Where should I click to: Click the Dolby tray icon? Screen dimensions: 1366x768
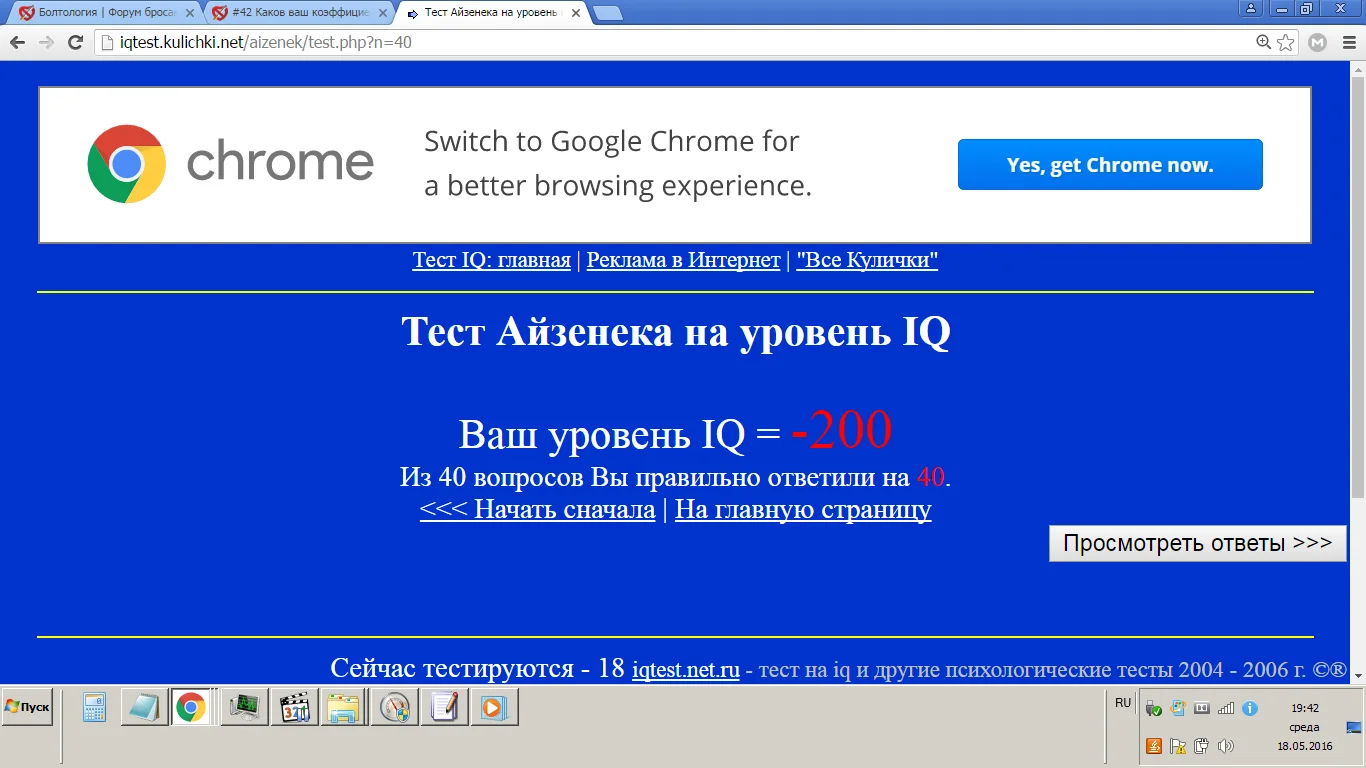point(1202,708)
